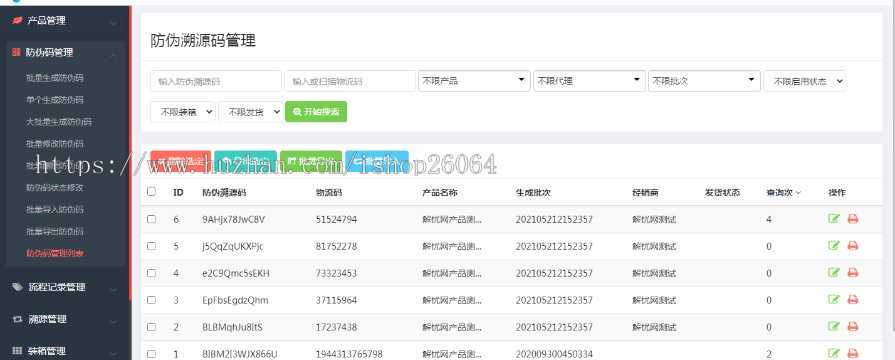Open the 不限产品 dropdown
This screenshot has width=895, height=360.
tap(474, 81)
